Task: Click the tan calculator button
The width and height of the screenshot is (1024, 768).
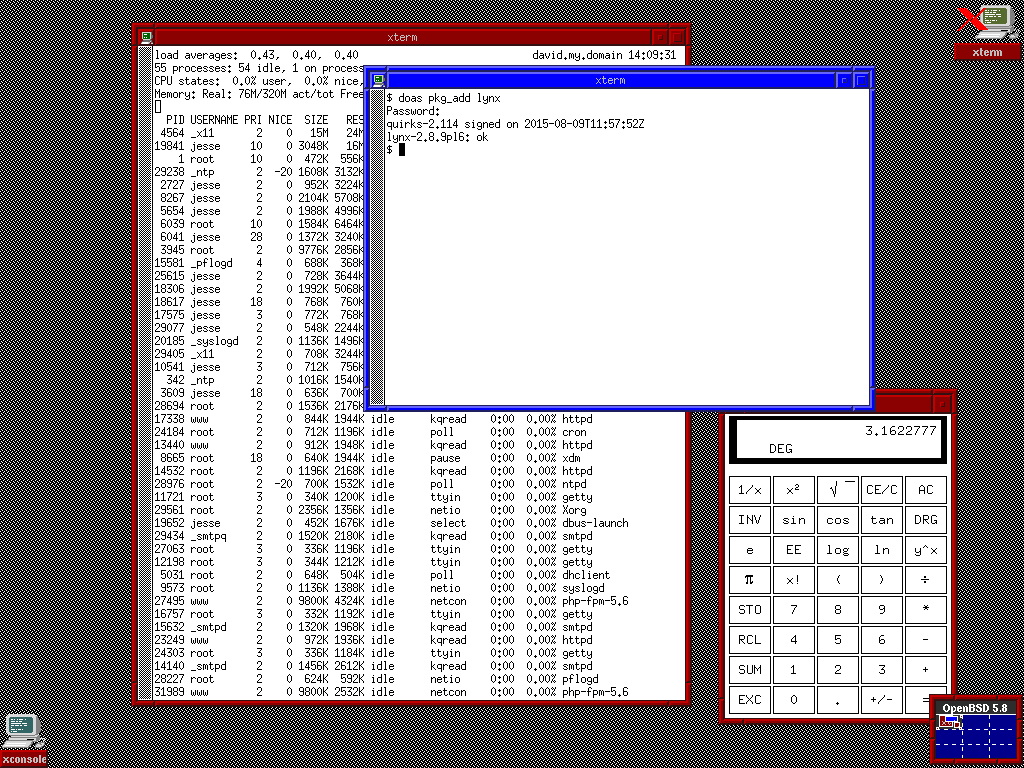Action: pos(882,520)
